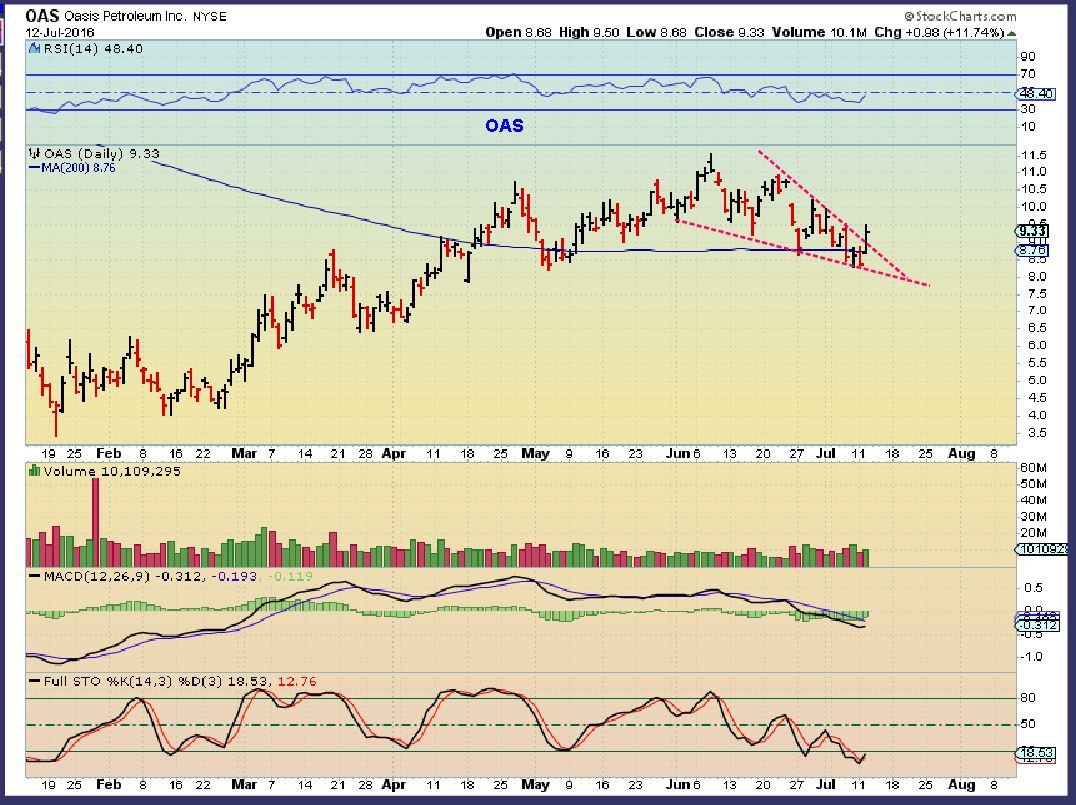
Task: Click the volume value tag on the right axis
Action: [1042, 549]
